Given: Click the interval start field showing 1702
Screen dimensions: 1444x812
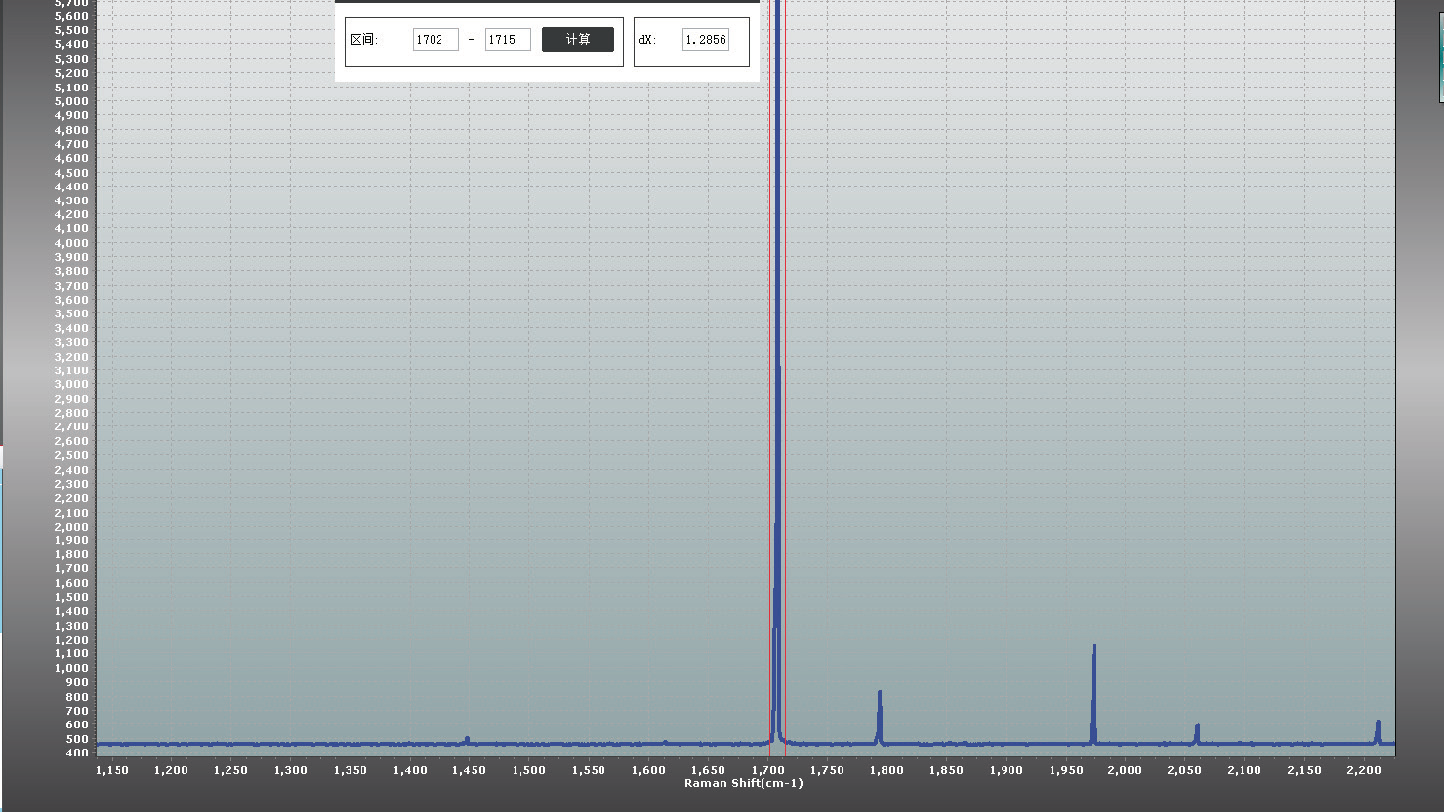Looking at the screenshot, I should (435, 40).
